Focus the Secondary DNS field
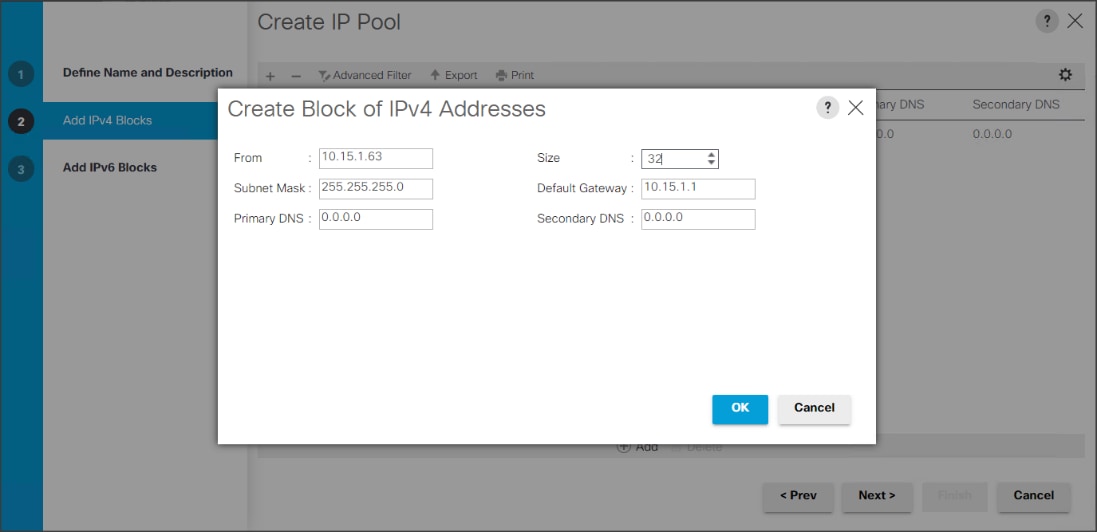 pos(698,219)
